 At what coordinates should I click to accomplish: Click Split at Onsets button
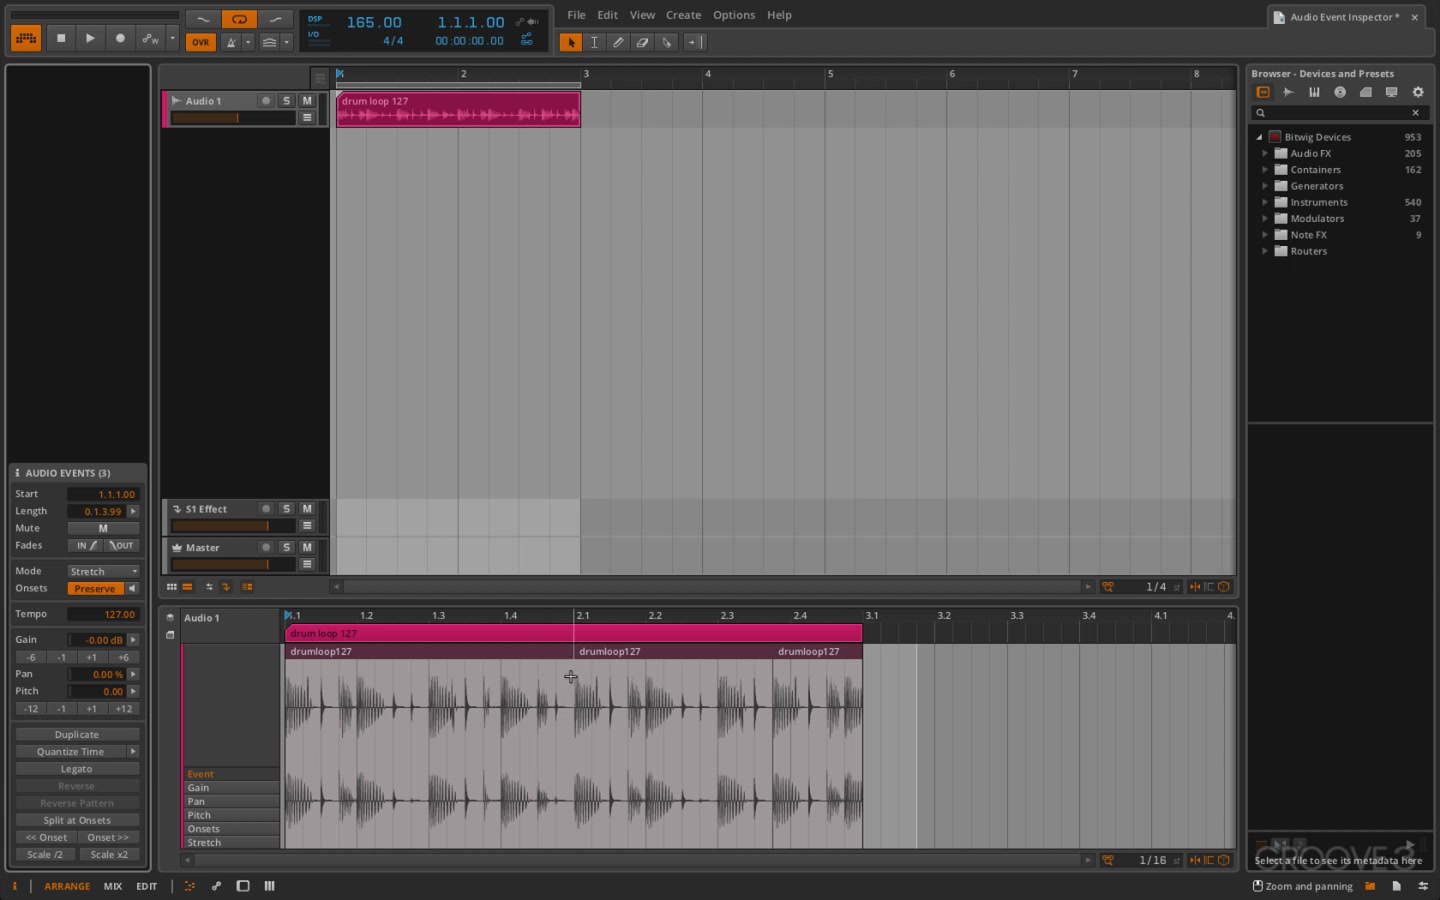point(77,820)
